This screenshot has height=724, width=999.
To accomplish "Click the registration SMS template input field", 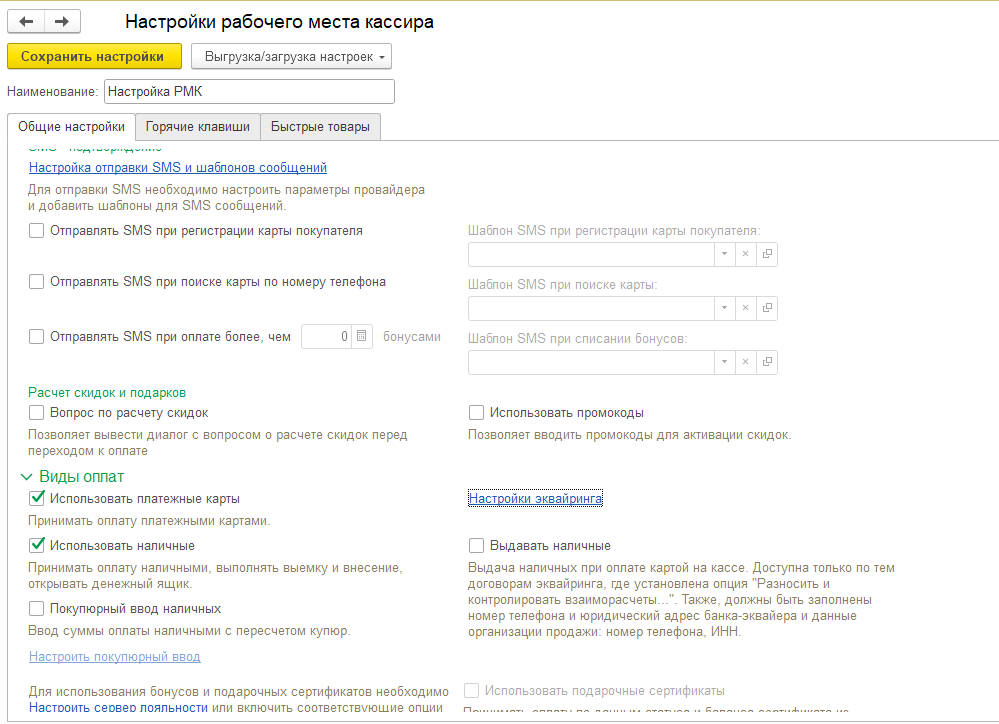I will point(591,254).
